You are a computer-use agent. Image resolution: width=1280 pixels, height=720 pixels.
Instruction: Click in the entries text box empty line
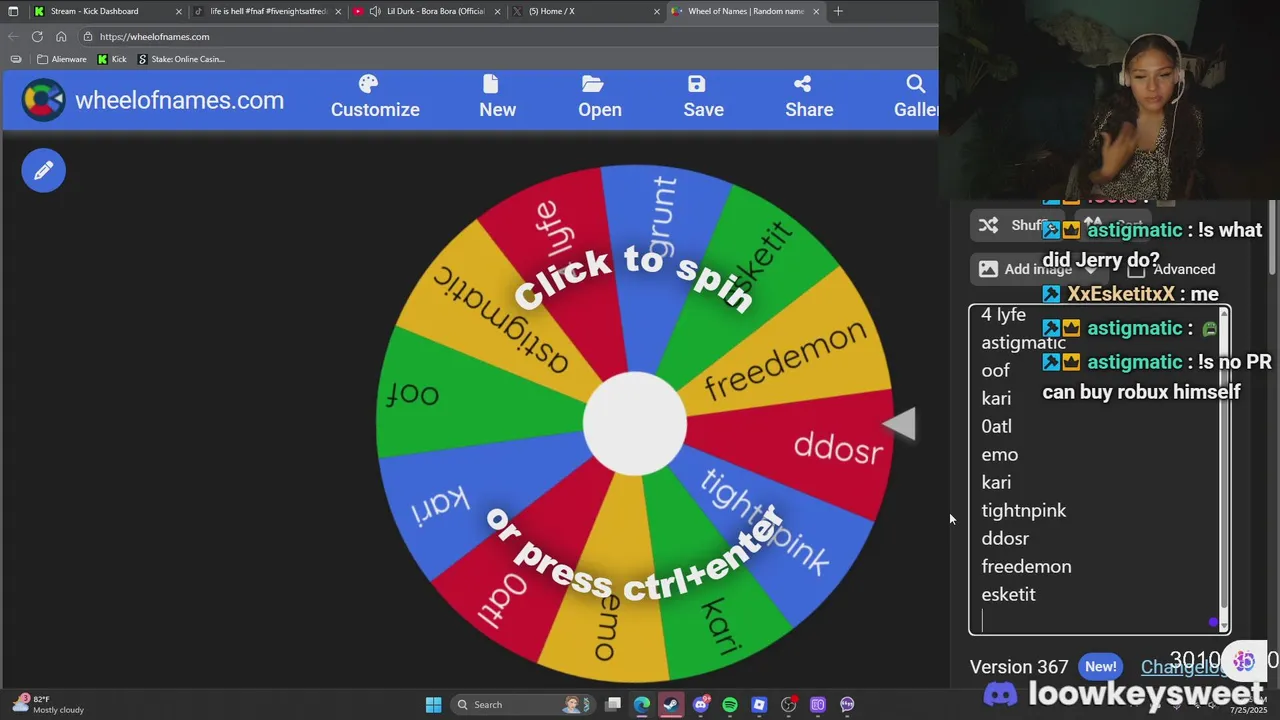pos(1095,622)
